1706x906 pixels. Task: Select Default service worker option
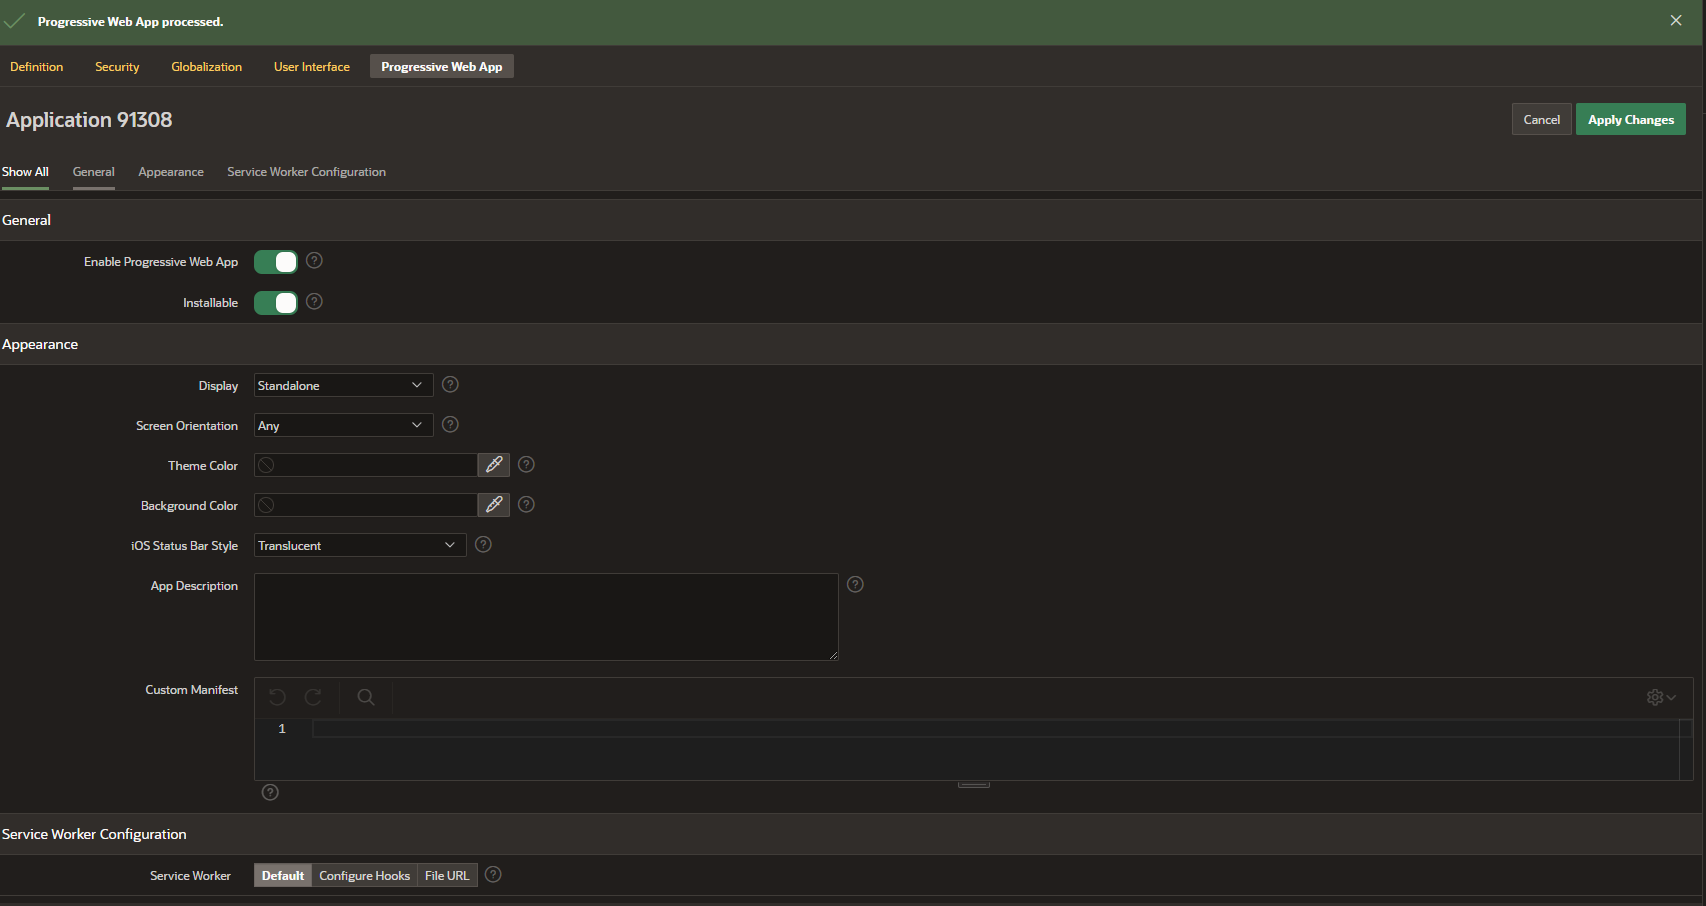point(283,876)
